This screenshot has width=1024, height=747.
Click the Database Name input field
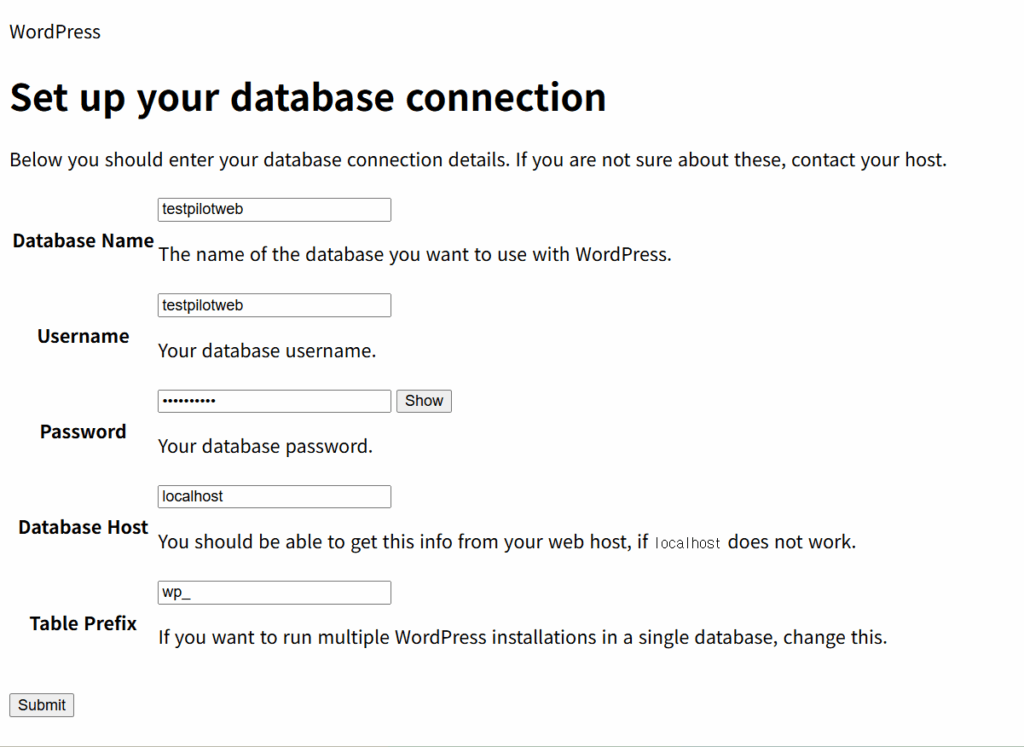point(274,210)
